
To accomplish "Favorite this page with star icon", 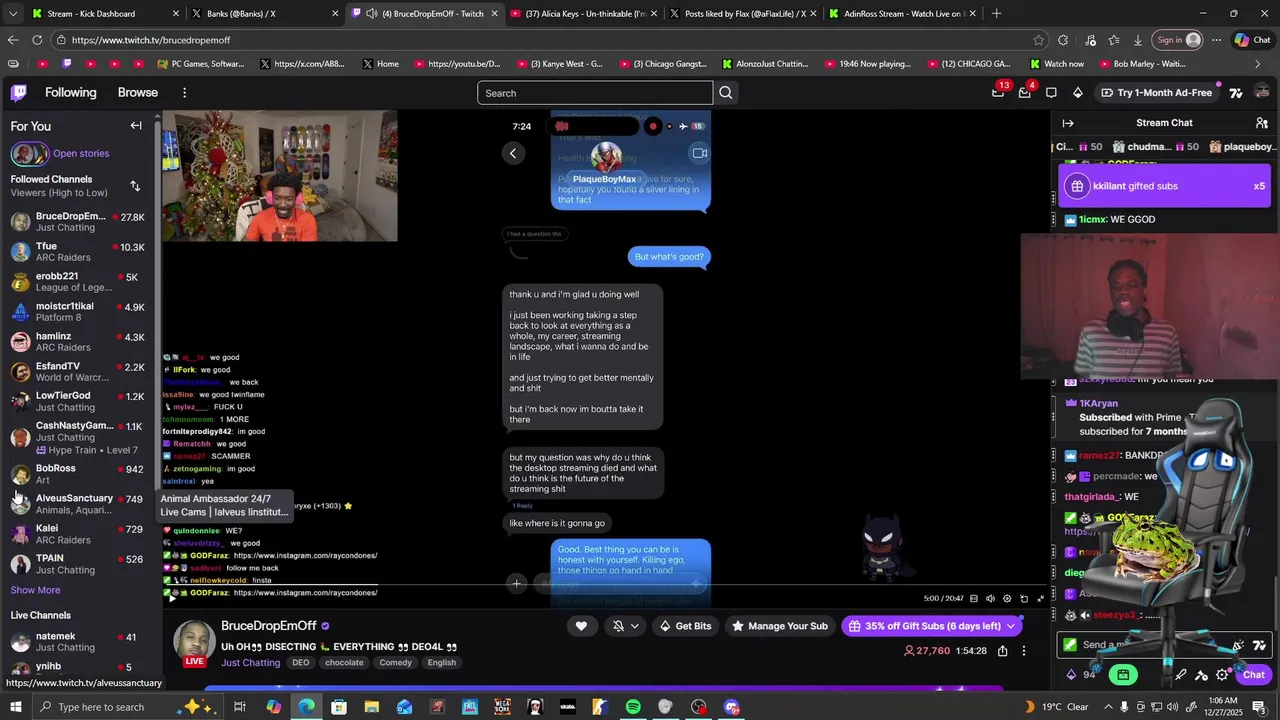I will pos(1039,40).
